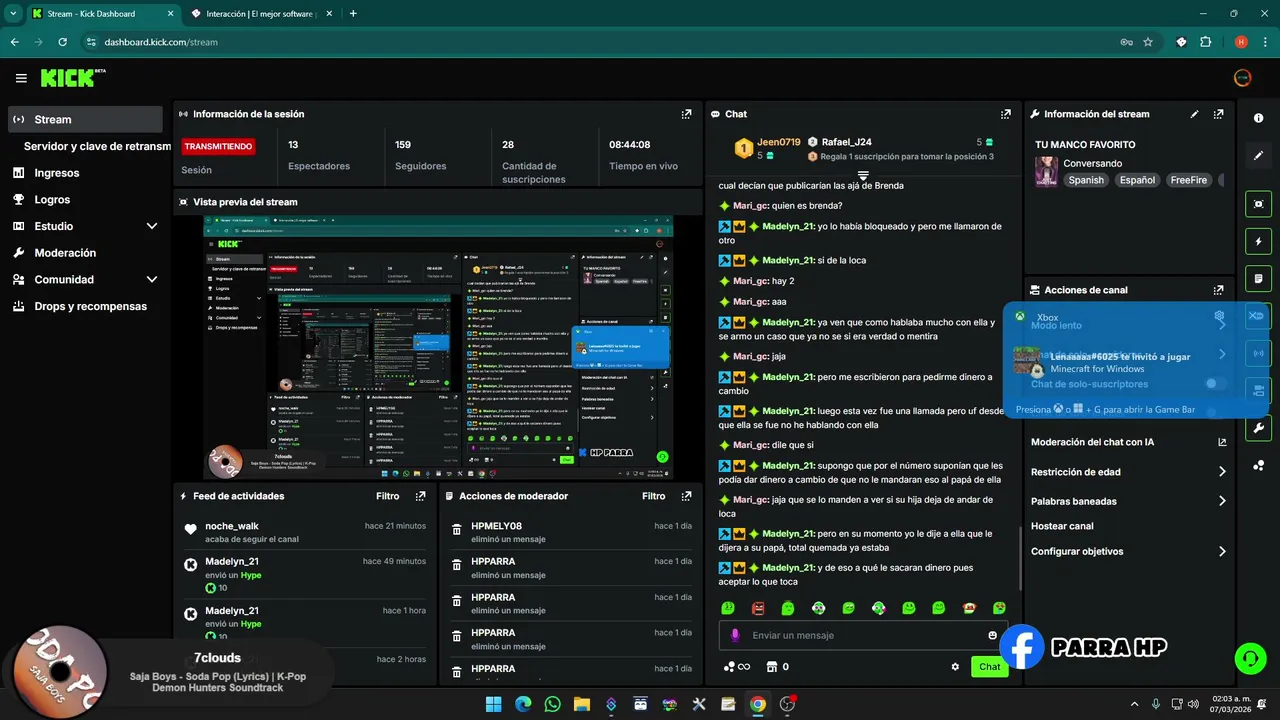
Task: Send message with green Chat button
Action: coord(989,667)
